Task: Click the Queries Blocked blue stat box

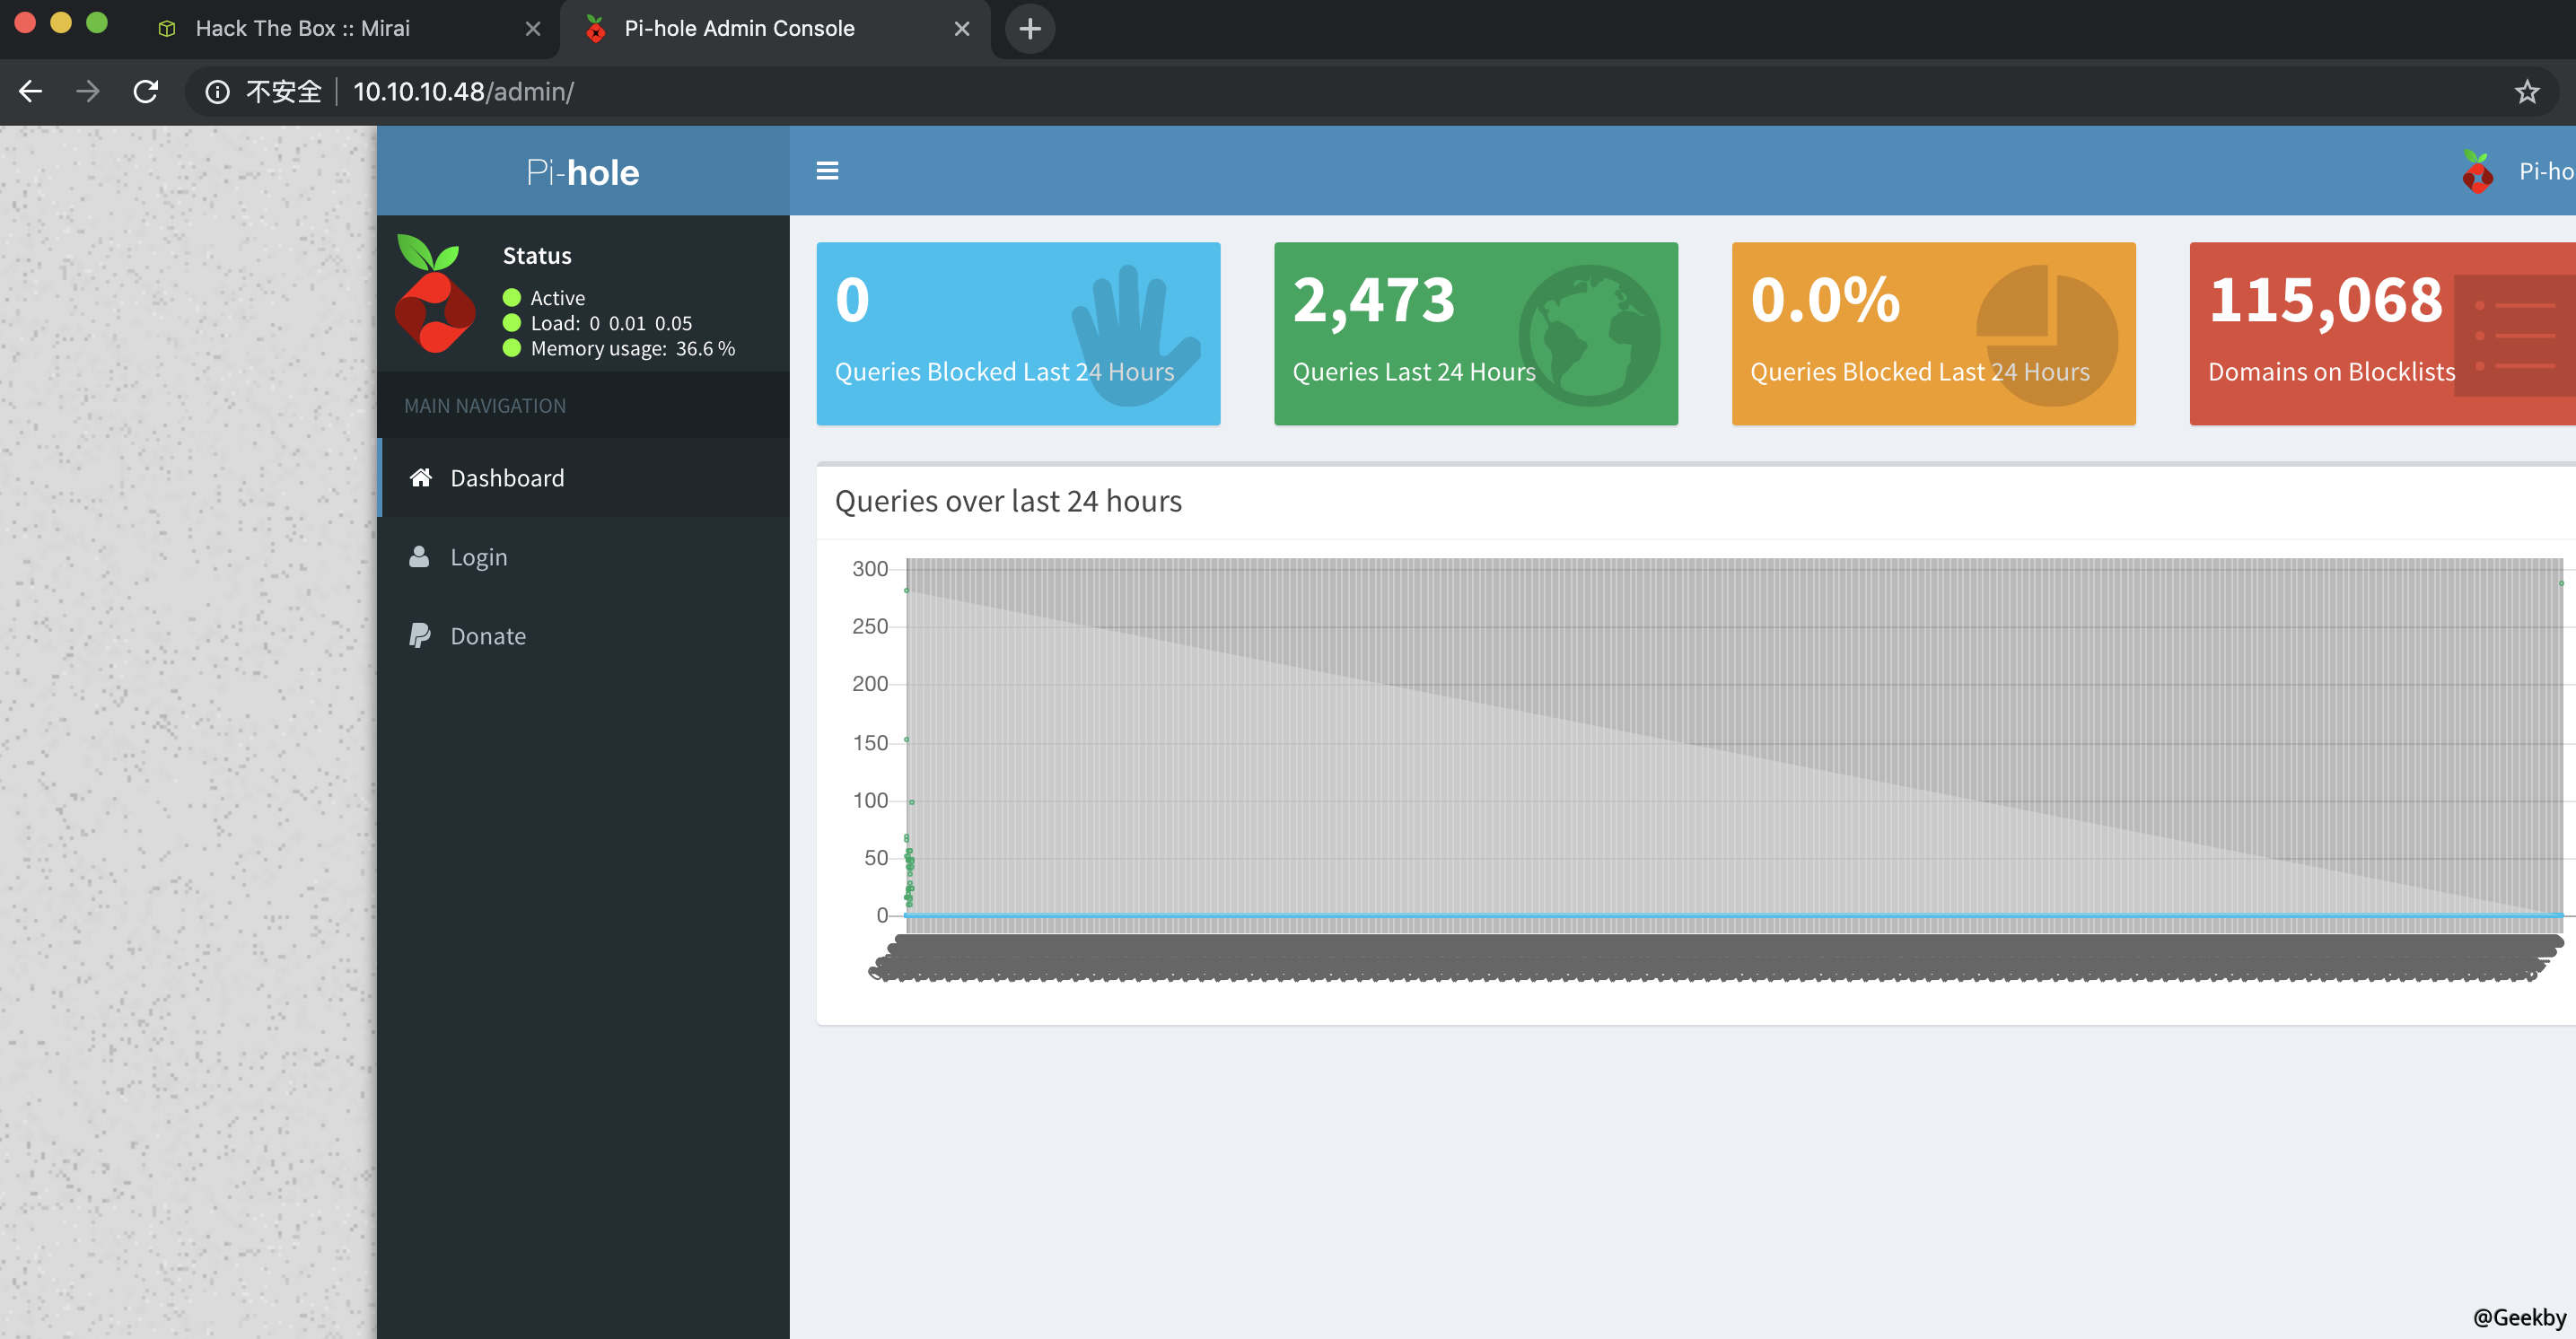Action: [1018, 333]
